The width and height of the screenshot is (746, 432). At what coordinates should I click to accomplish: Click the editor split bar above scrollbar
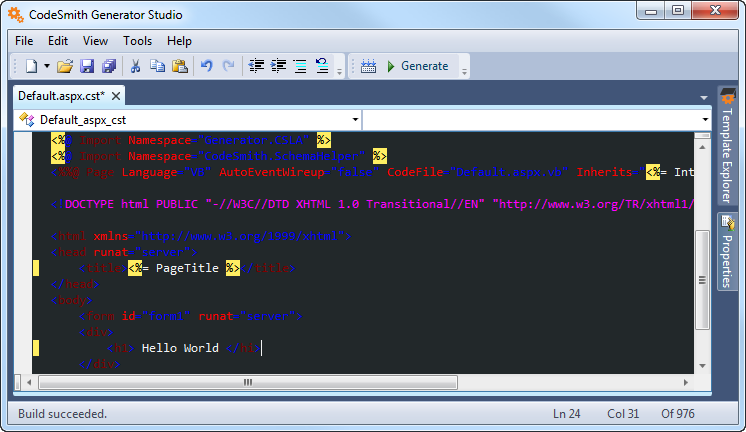coord(702,136)
